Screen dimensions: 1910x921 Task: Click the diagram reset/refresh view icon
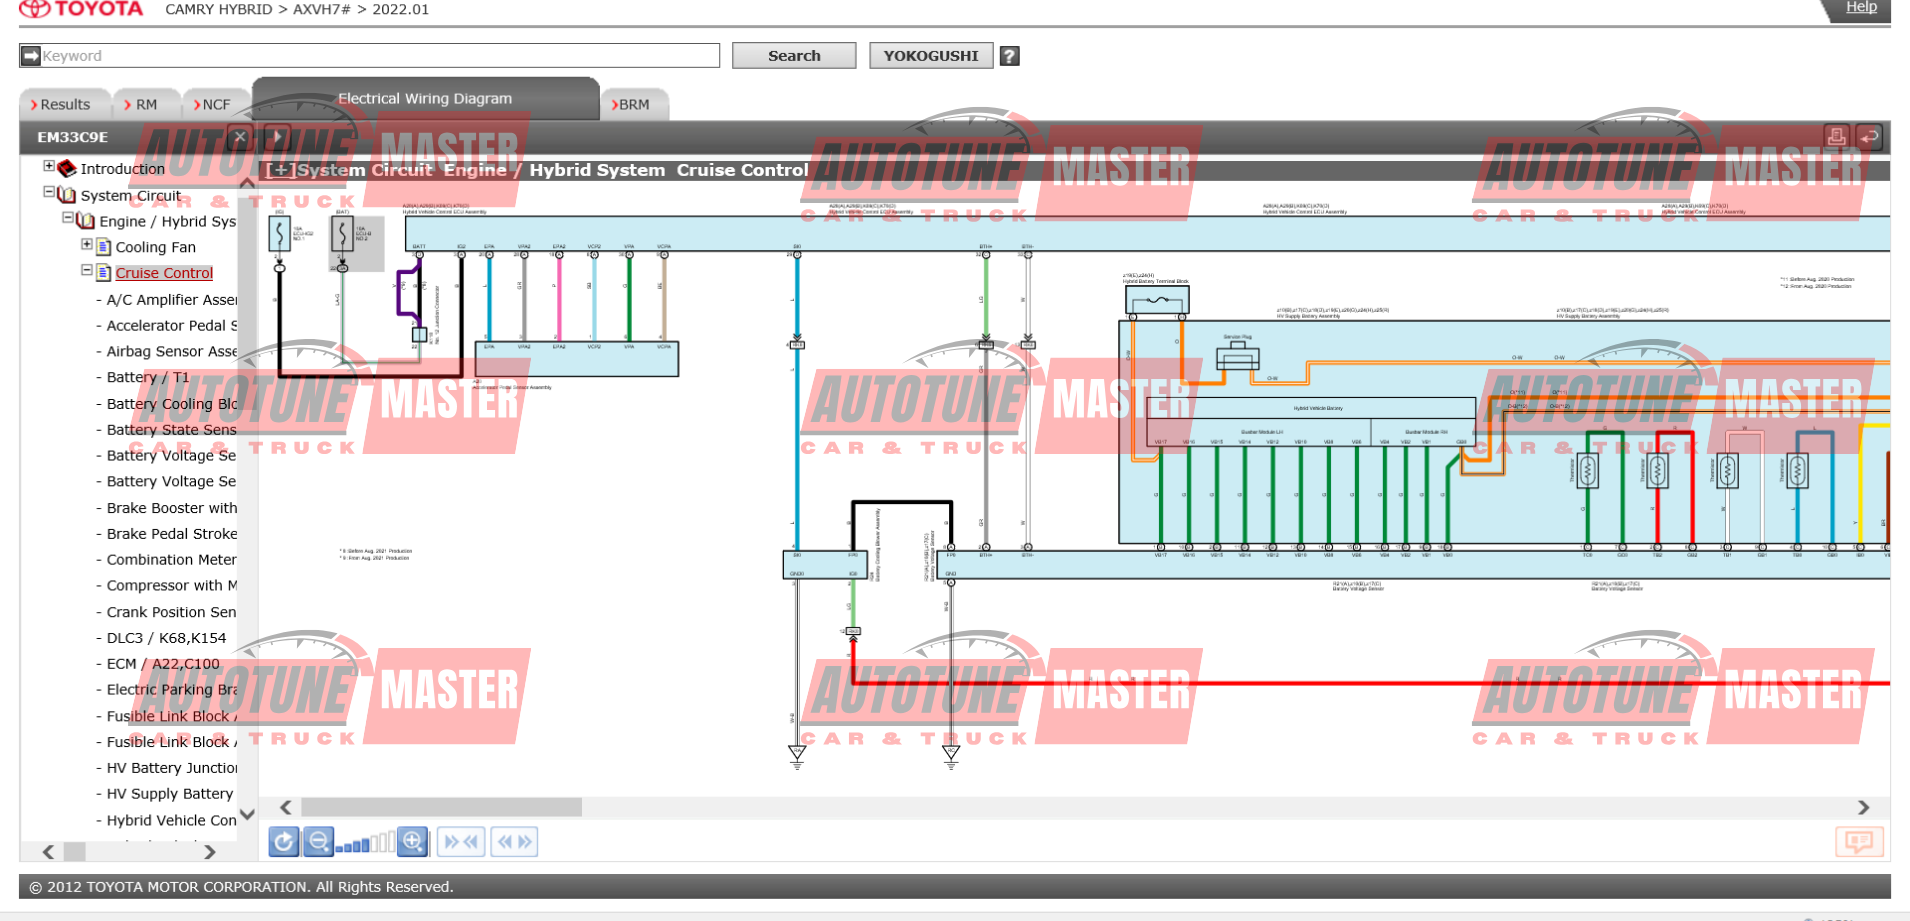(284, 842)
